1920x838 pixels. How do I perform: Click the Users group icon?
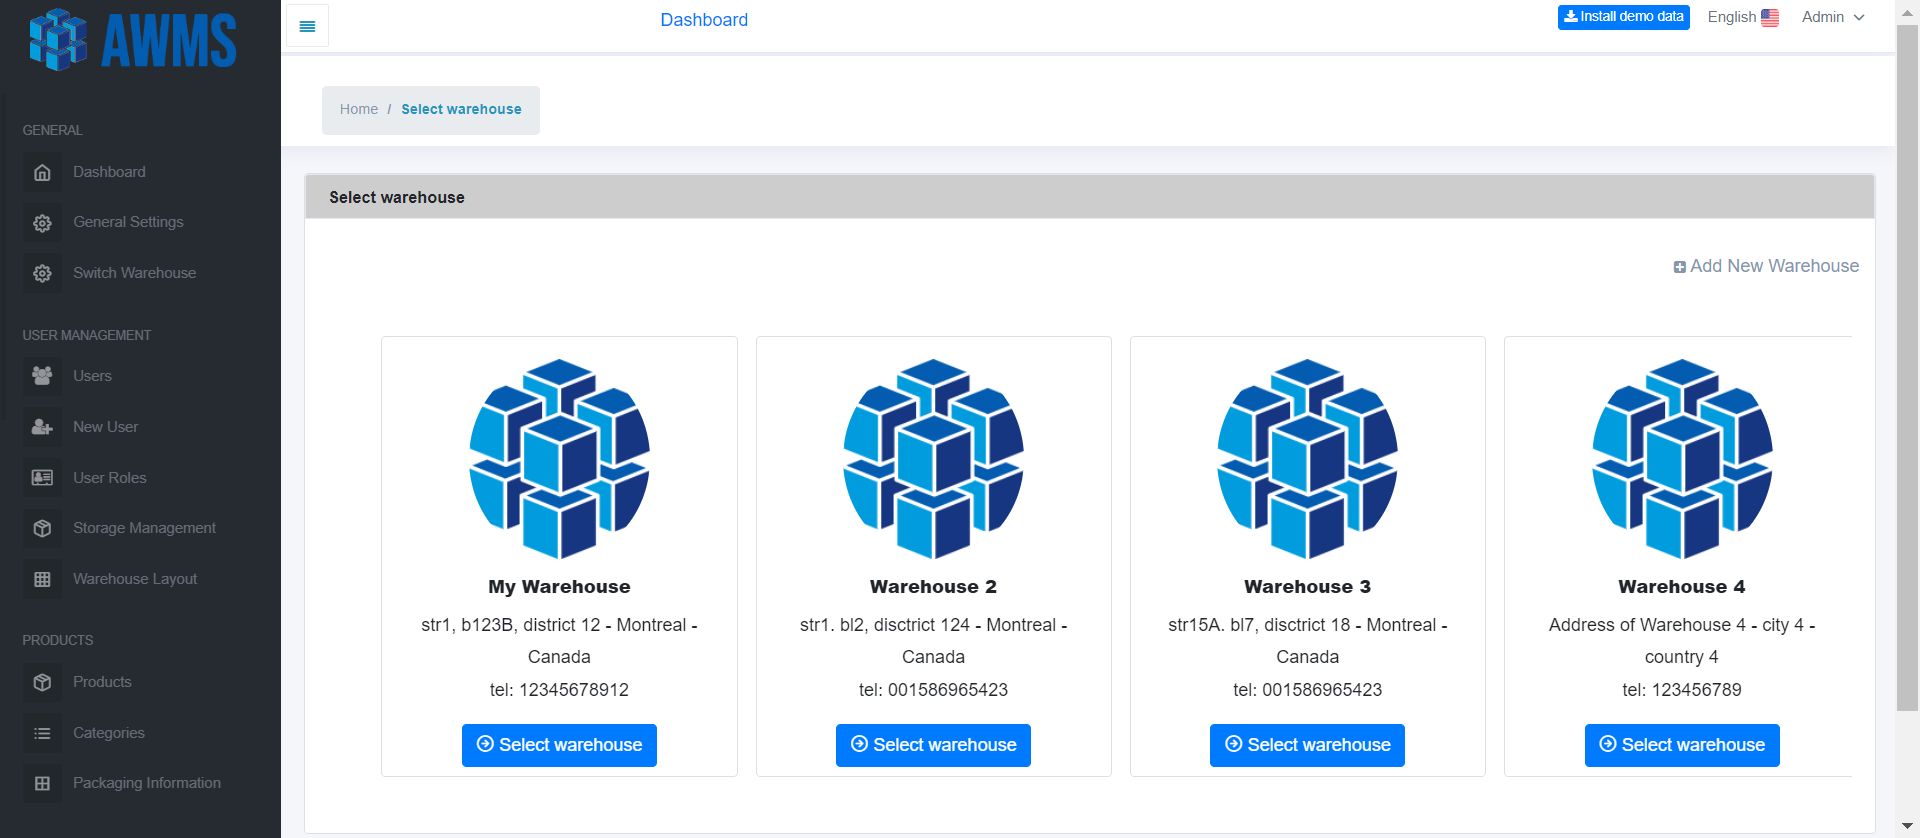coord(42,376)
